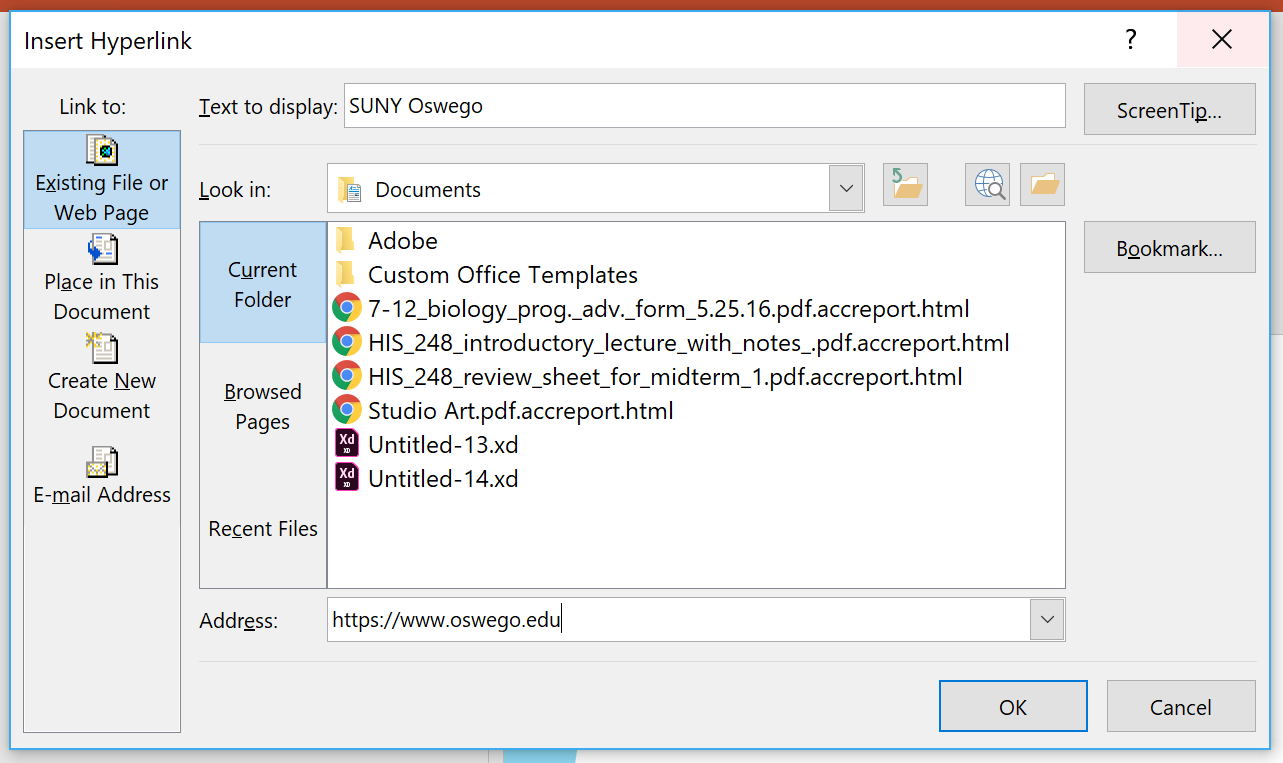
Task: Select the 7-12_biology_prog adv form file
Action: [x=651, y=309]
